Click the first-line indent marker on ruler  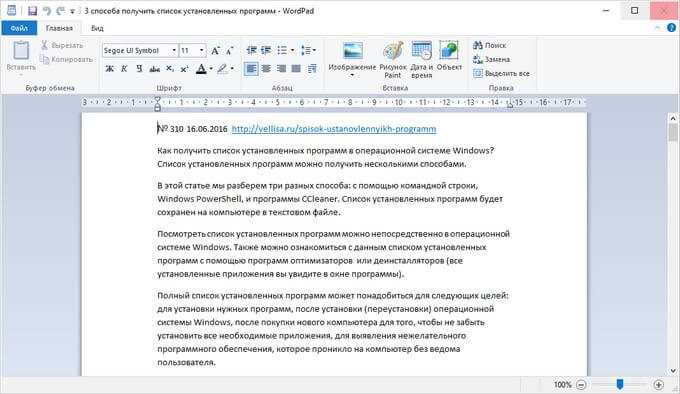pos(157,99)
